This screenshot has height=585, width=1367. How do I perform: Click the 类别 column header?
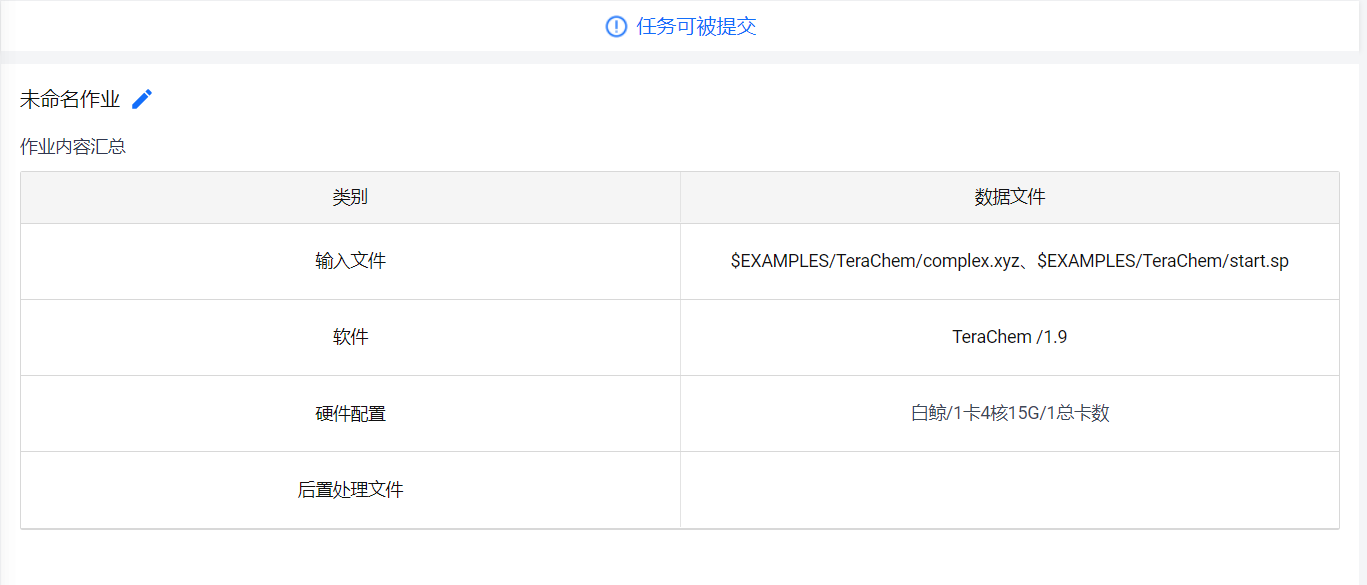(x=350, y=197)
